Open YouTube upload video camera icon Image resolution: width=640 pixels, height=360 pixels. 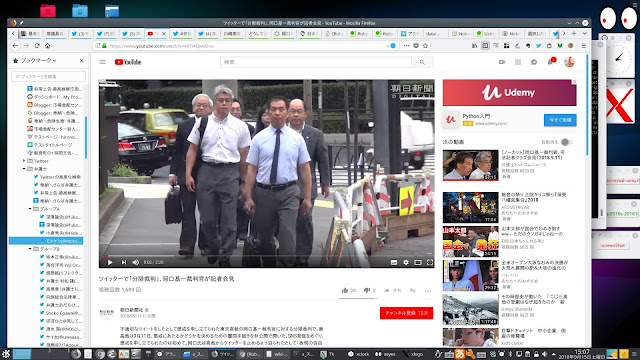pyautogui.click(x=502, y=62)
